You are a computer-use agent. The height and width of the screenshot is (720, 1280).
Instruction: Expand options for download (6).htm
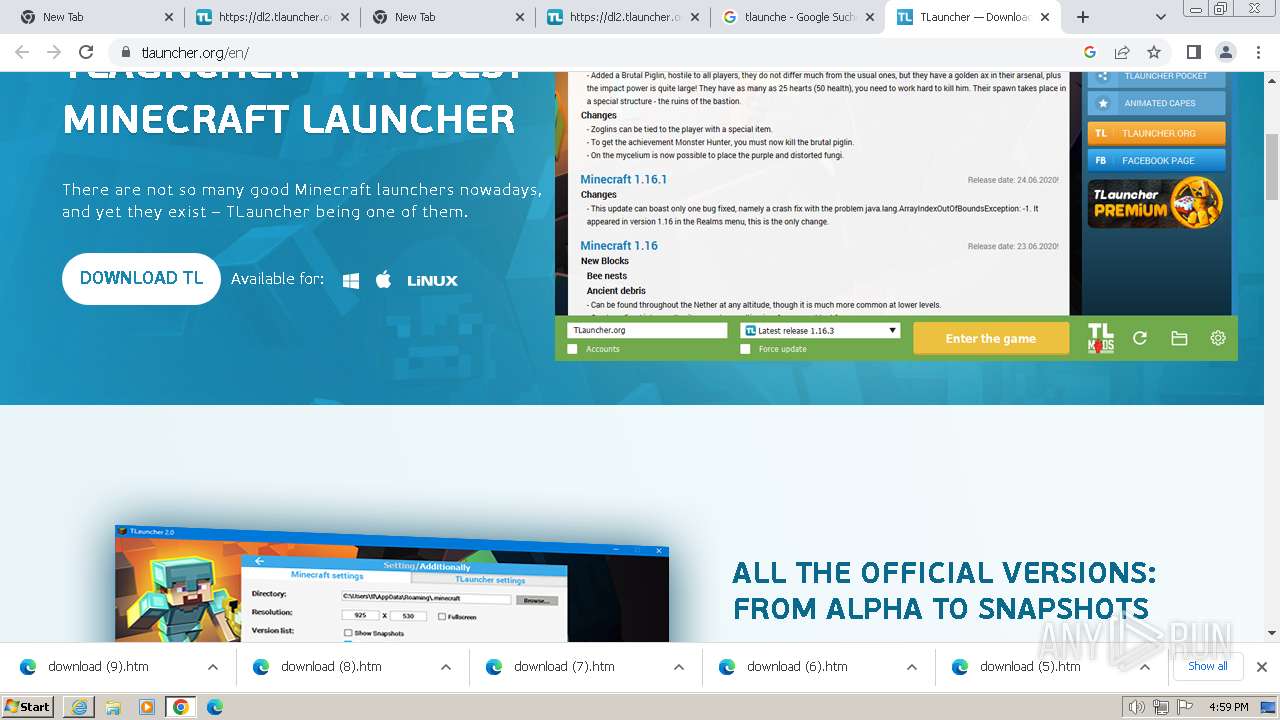(x=911, y=667)
